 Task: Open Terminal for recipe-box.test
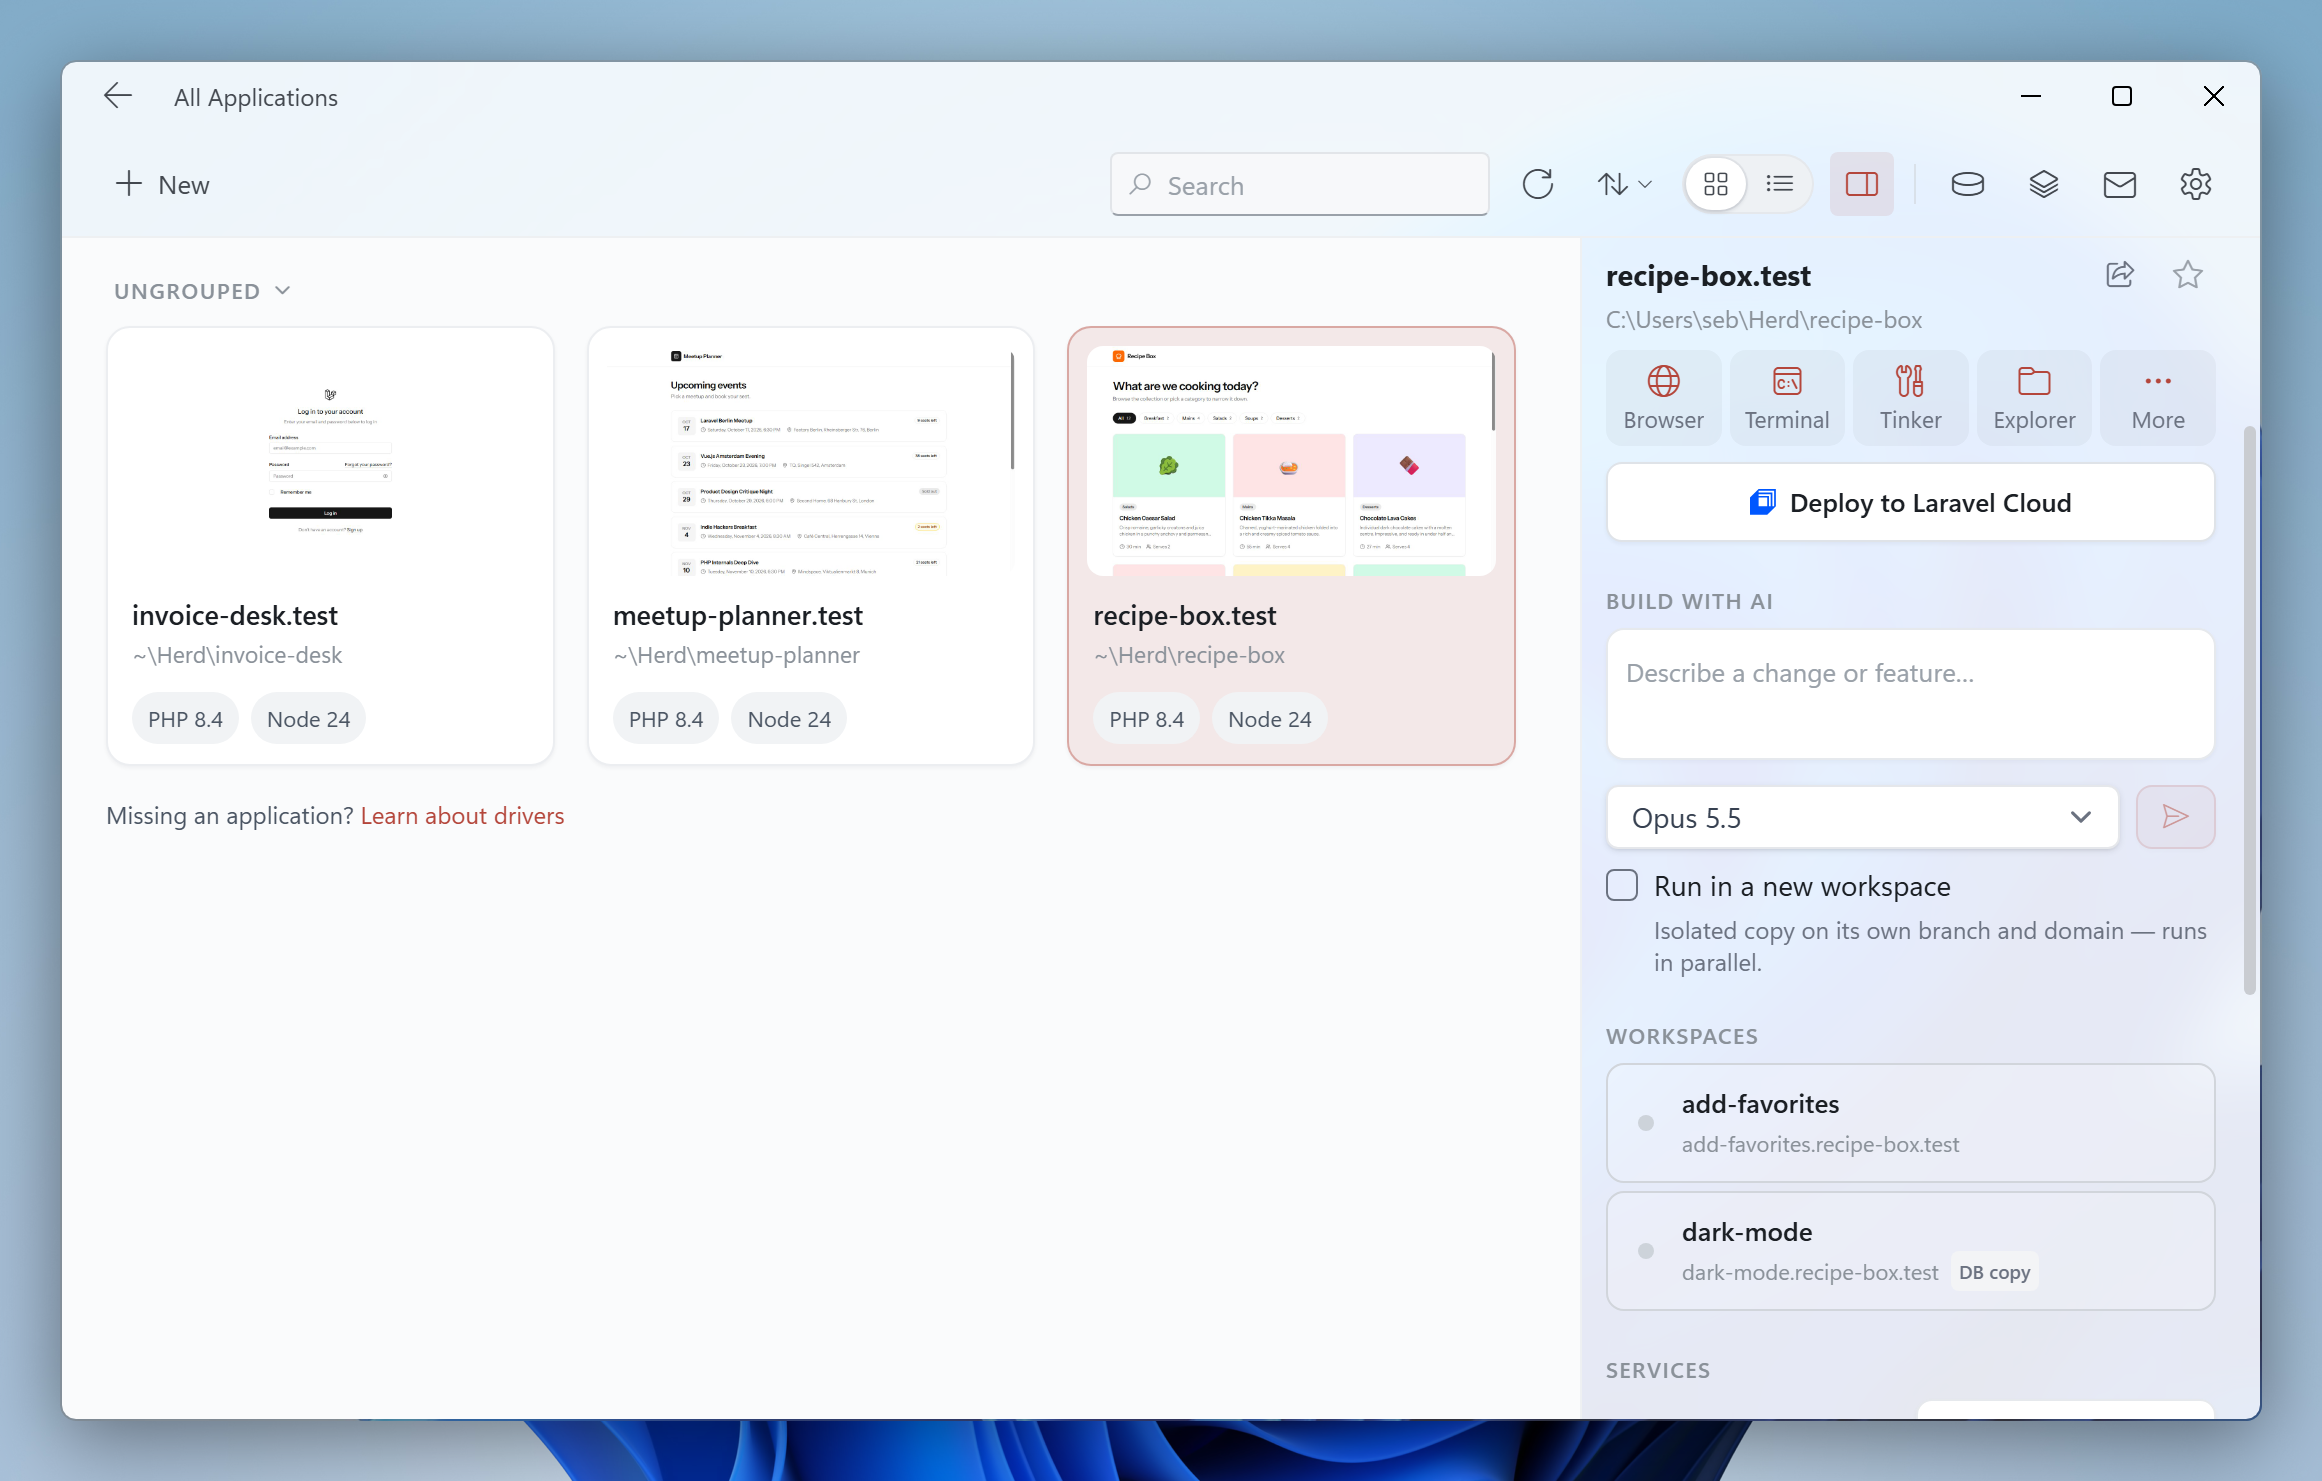(x=1787, y=398)
